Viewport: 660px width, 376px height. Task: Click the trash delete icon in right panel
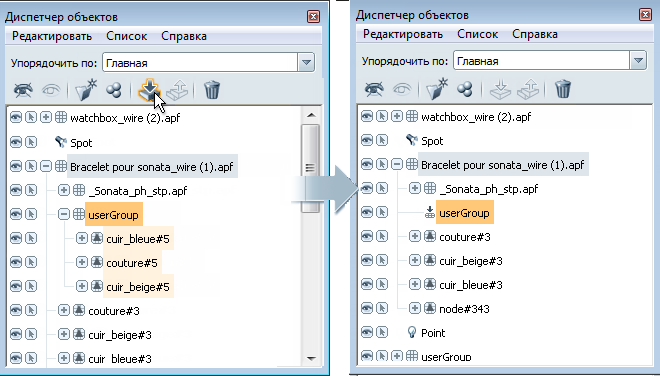pos(563,88)
